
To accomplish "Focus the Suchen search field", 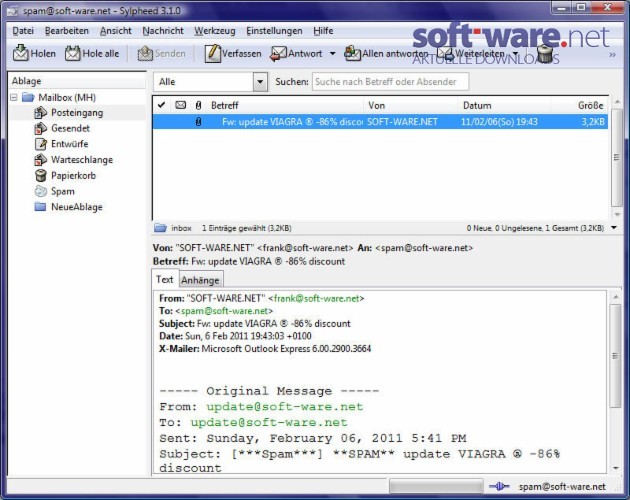I will click(x=390, y=82).
